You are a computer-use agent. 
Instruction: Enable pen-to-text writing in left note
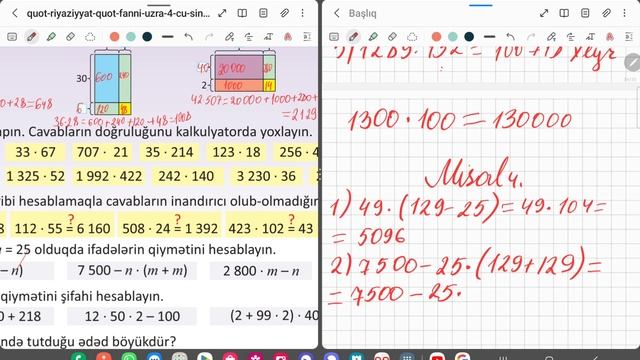click(229, 37)
